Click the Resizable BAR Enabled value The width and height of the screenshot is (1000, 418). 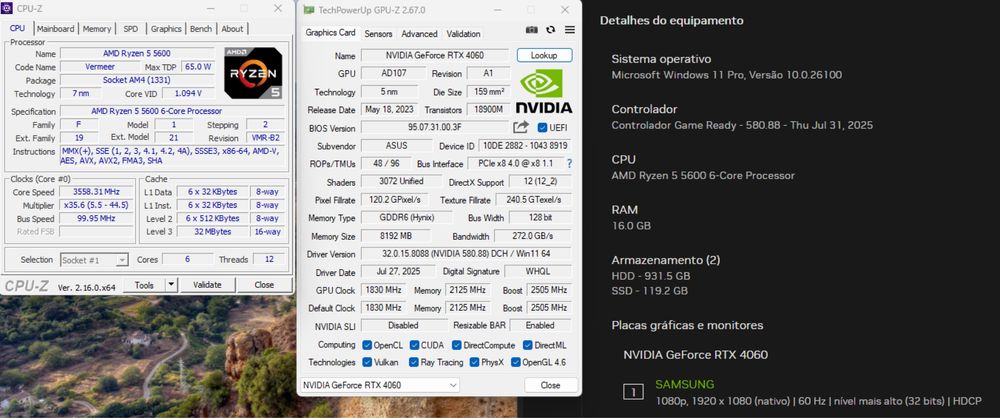(x=540, y=325)
